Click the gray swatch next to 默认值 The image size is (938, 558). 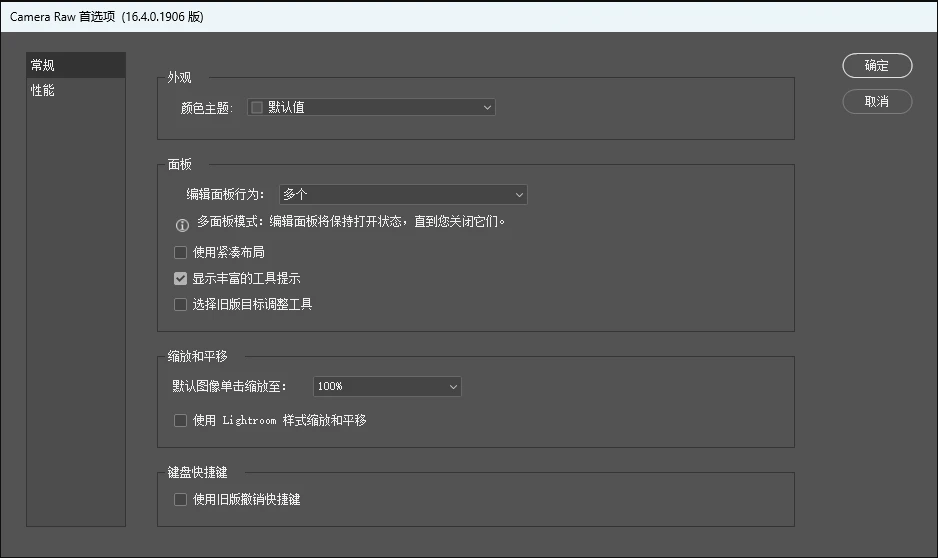pos(257,107)
